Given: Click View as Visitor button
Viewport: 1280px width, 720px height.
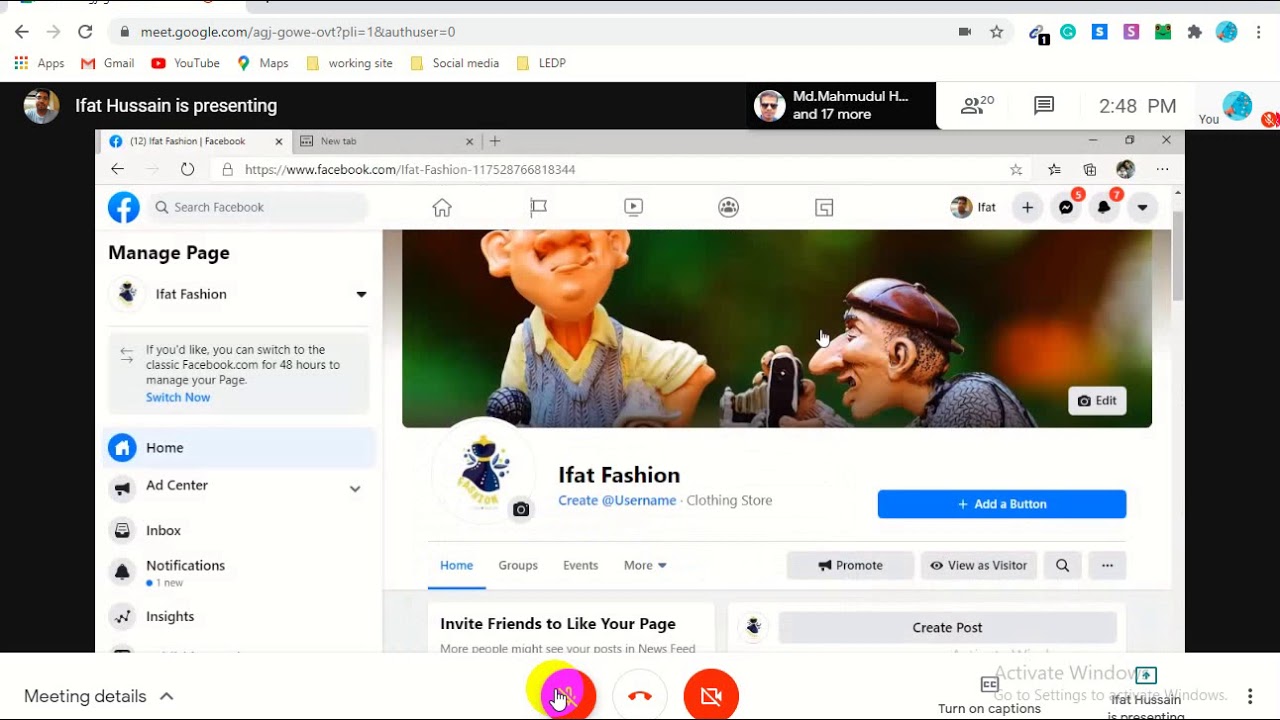Looking at the screenshot, I should coord(979,565).
